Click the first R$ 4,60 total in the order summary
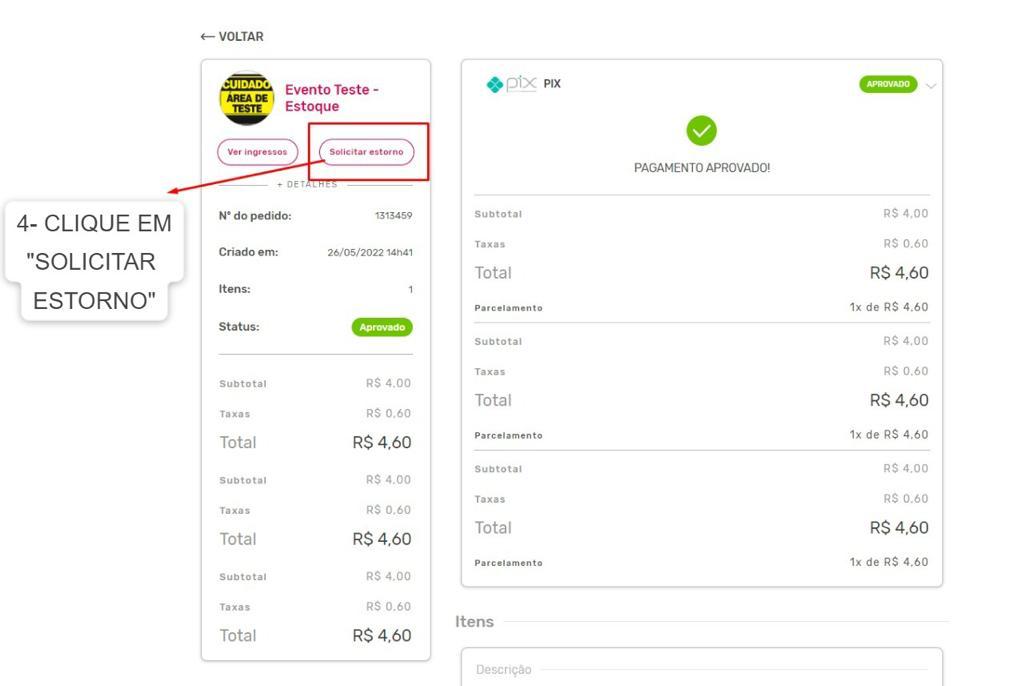 tap(382, 442)
